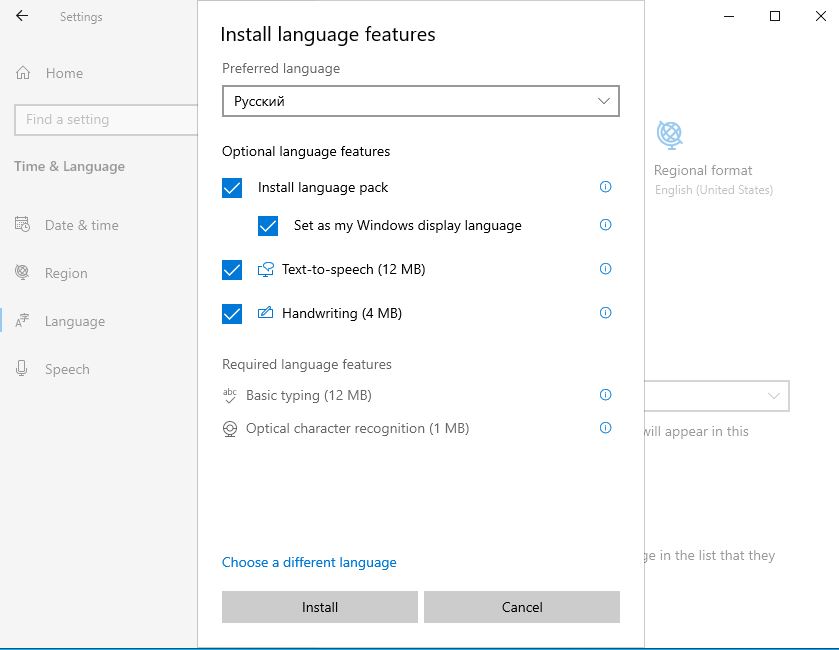Screen dimensions: 839x650
Task: Show info for Install language pack
Action: coord(605,187)
